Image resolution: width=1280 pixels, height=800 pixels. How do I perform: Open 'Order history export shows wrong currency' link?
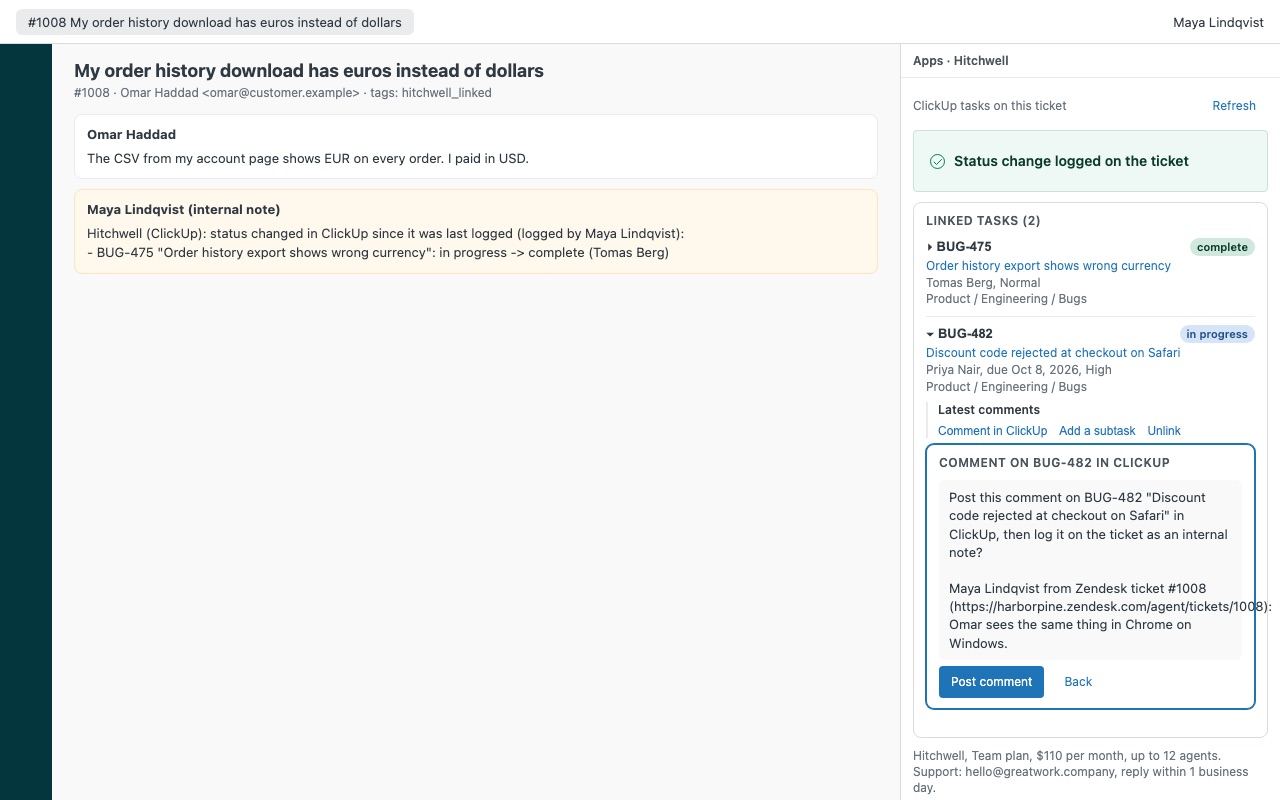pyautogui.click(x=1048, y=266)
